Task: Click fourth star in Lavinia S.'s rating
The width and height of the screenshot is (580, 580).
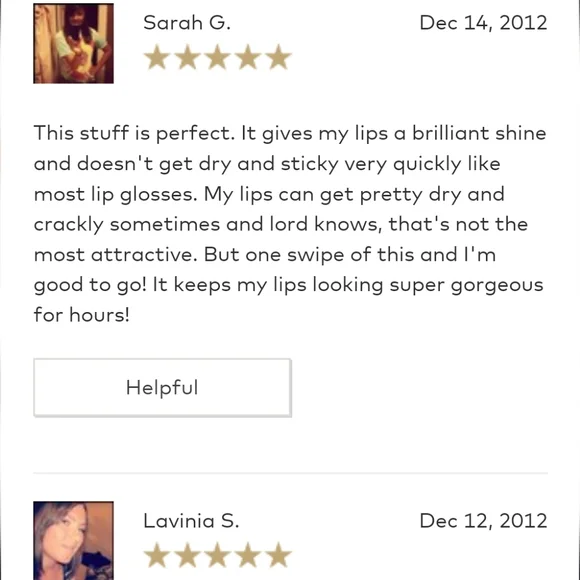Action: coord(248,555)
